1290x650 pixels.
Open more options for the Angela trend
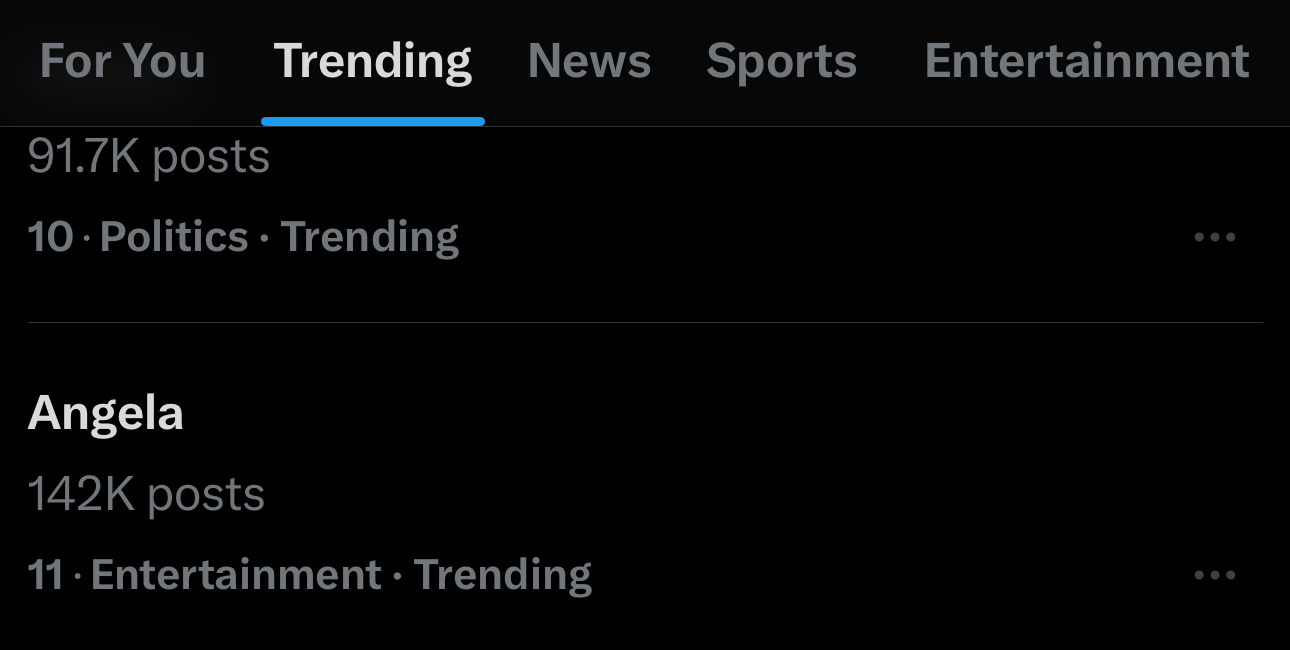pos(1215,576)
